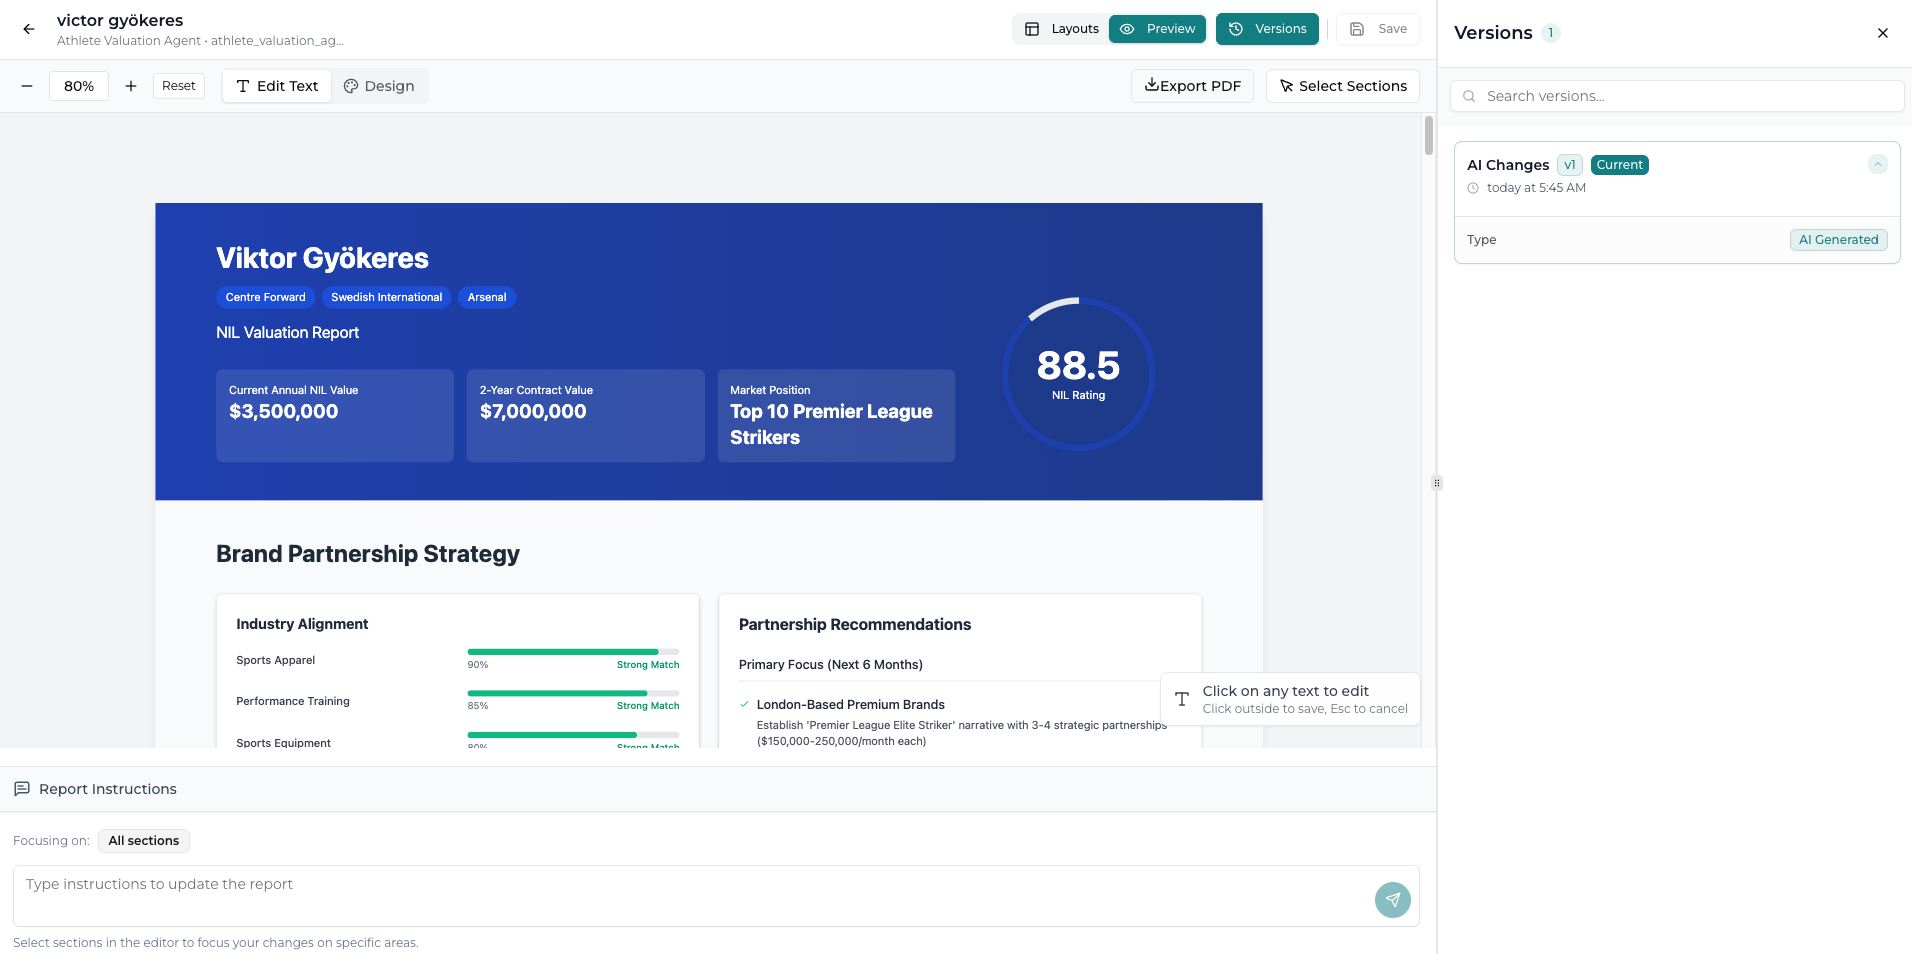Click the Centre Forward tag
This screenshot has height=954, width=1912.
point(266,297)
